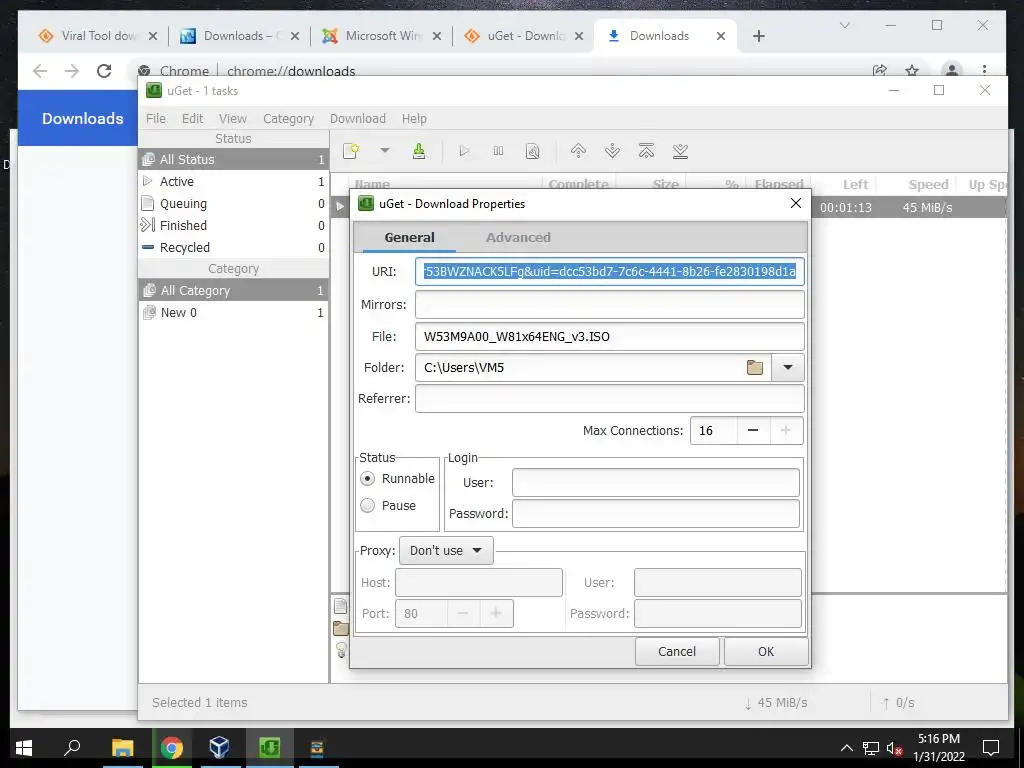
Task: Select the Finished status row
Action: pos(233,225)
